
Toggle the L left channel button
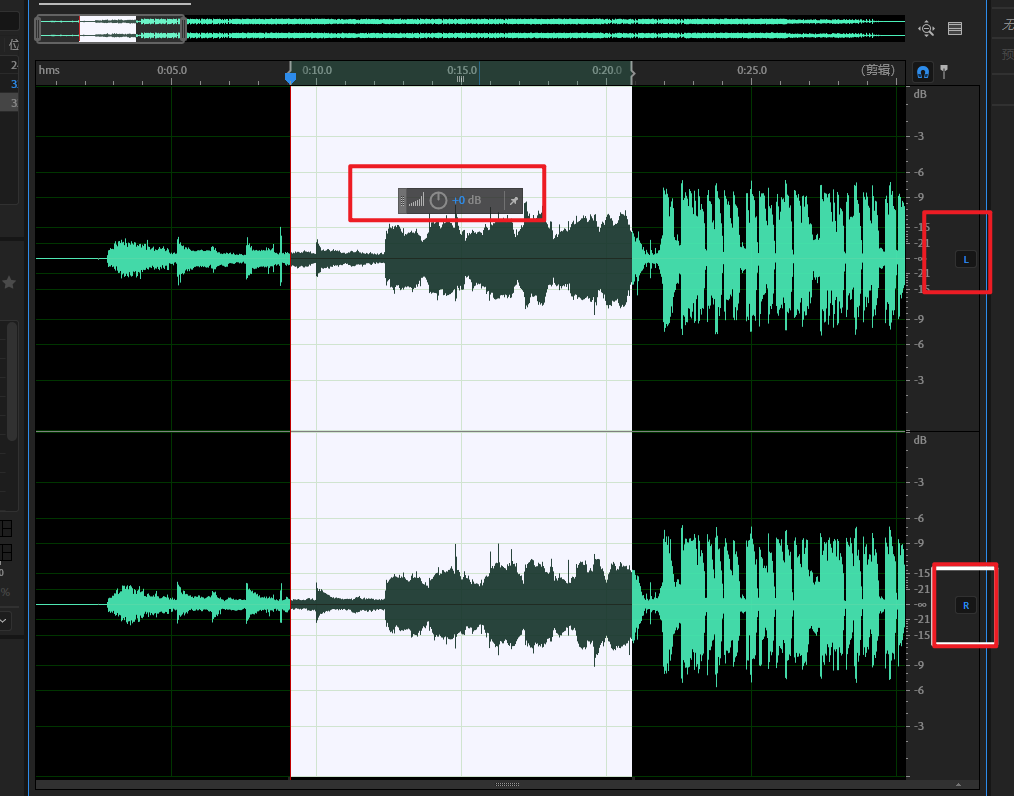coord(965,260)
